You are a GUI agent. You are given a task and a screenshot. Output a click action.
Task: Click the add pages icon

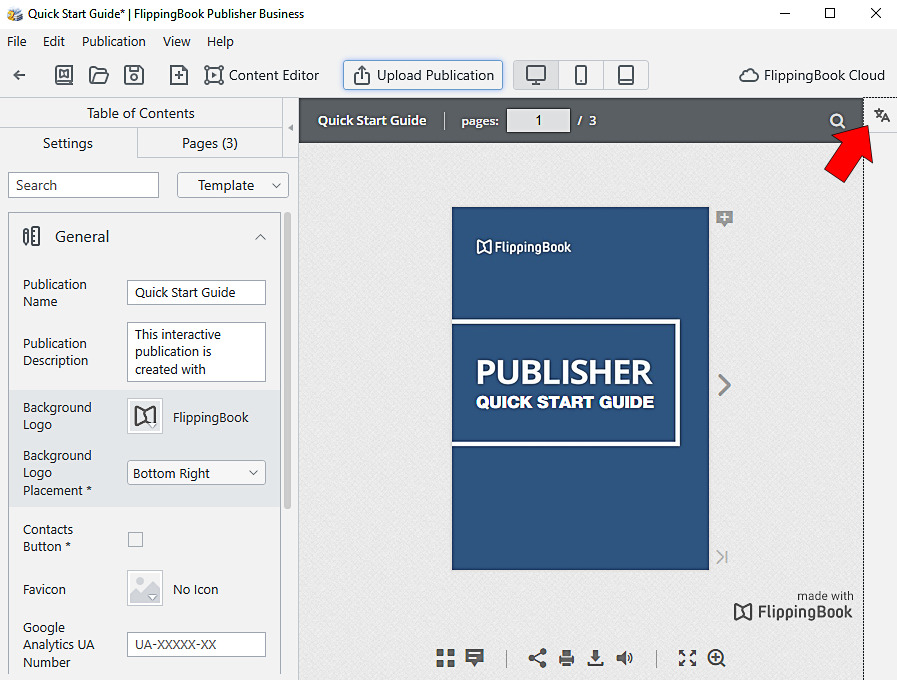pyautogui.click(x=178, y=75)
